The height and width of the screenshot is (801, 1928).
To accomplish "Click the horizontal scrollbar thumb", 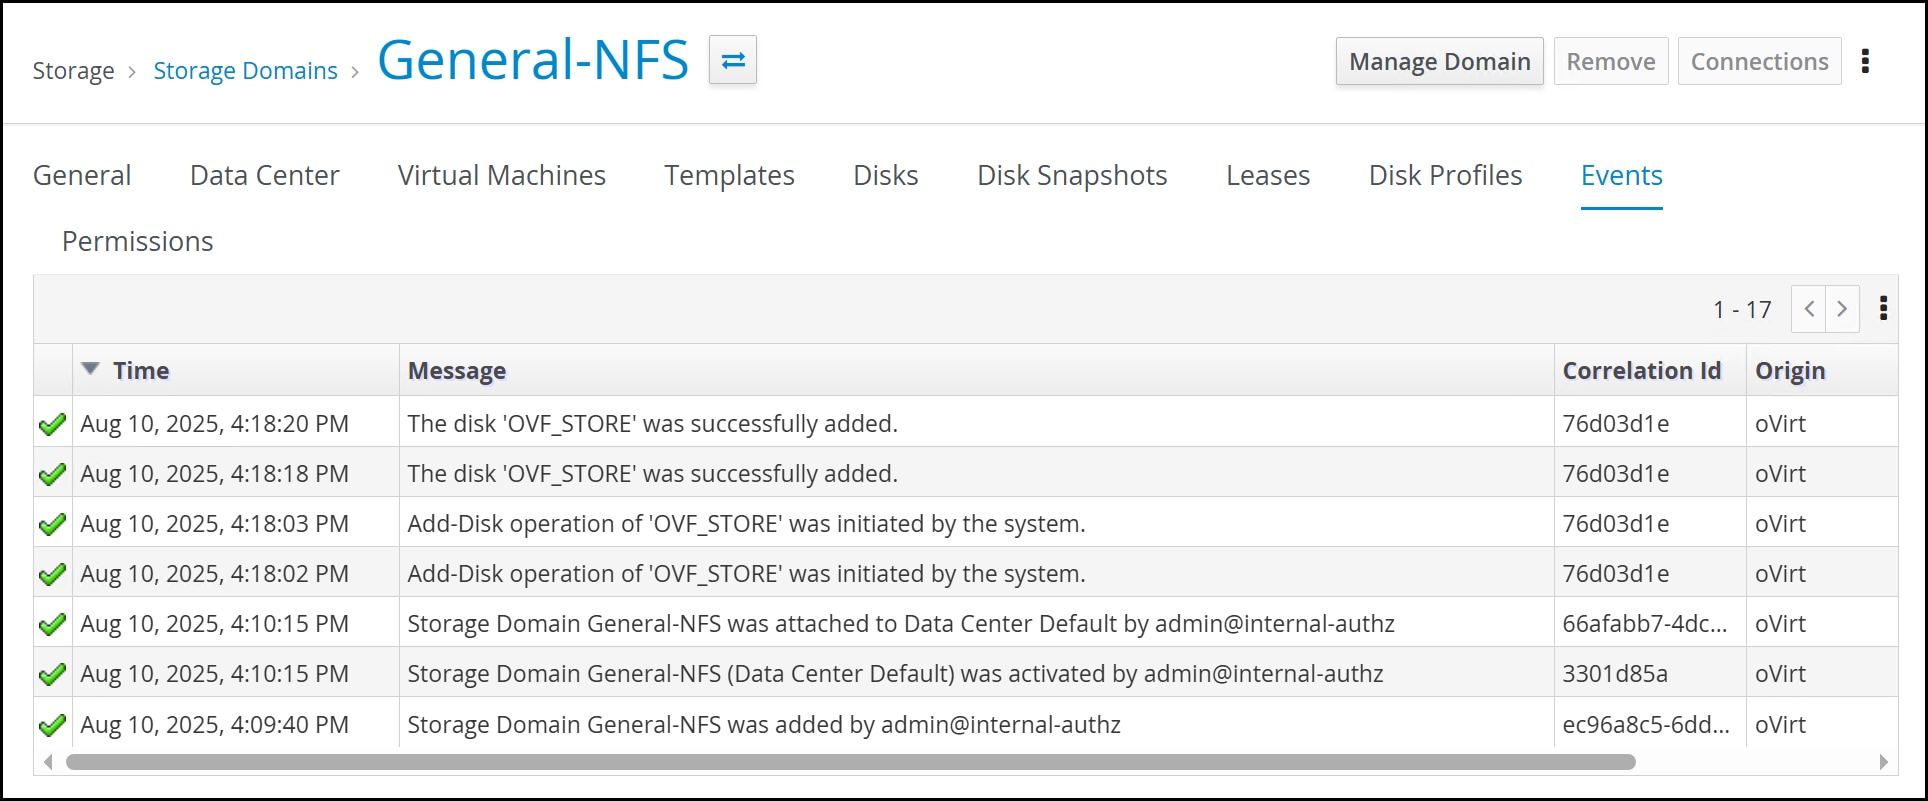I will (x=850, y=762).
